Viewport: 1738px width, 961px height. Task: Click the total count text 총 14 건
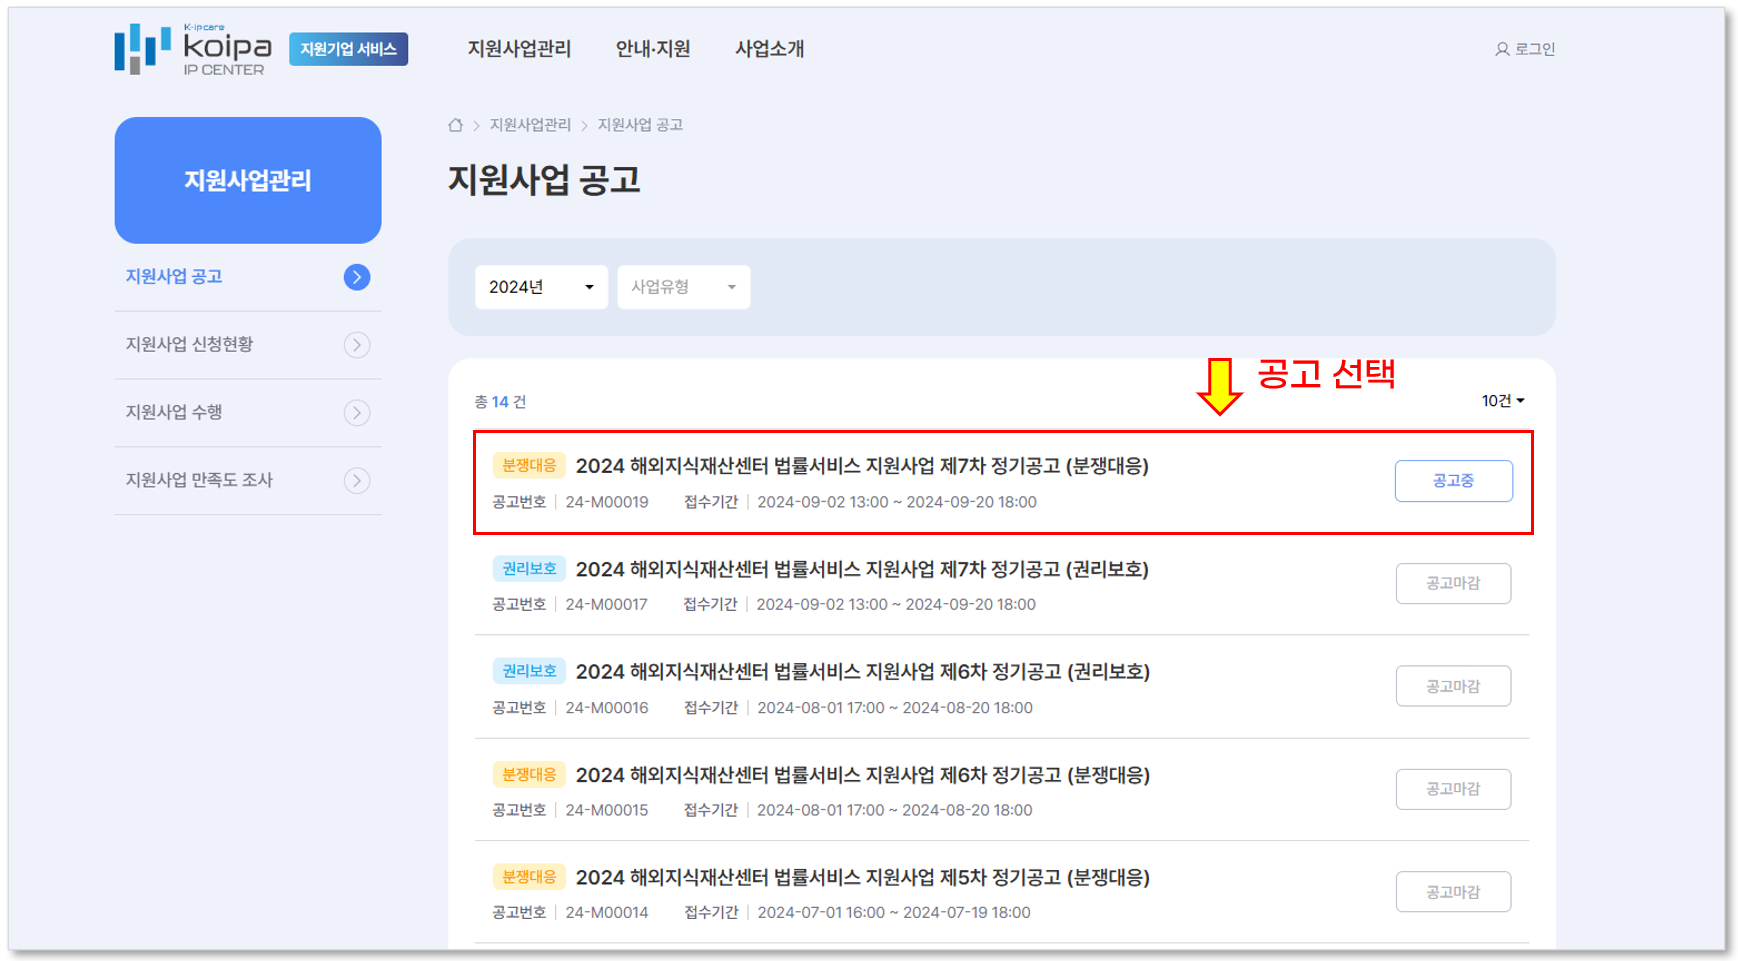[500, 402]
